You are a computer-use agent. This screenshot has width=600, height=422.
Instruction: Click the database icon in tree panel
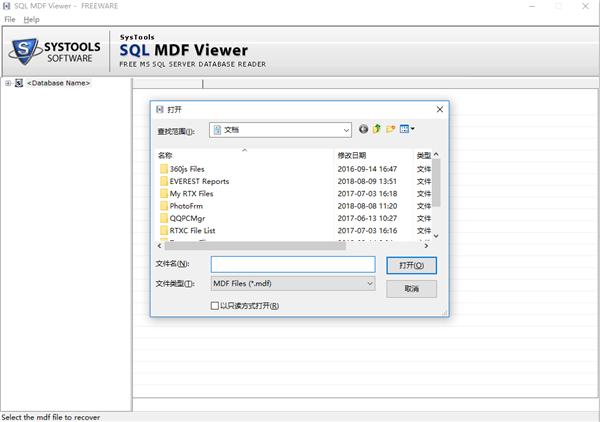click(x=19, y=83)
